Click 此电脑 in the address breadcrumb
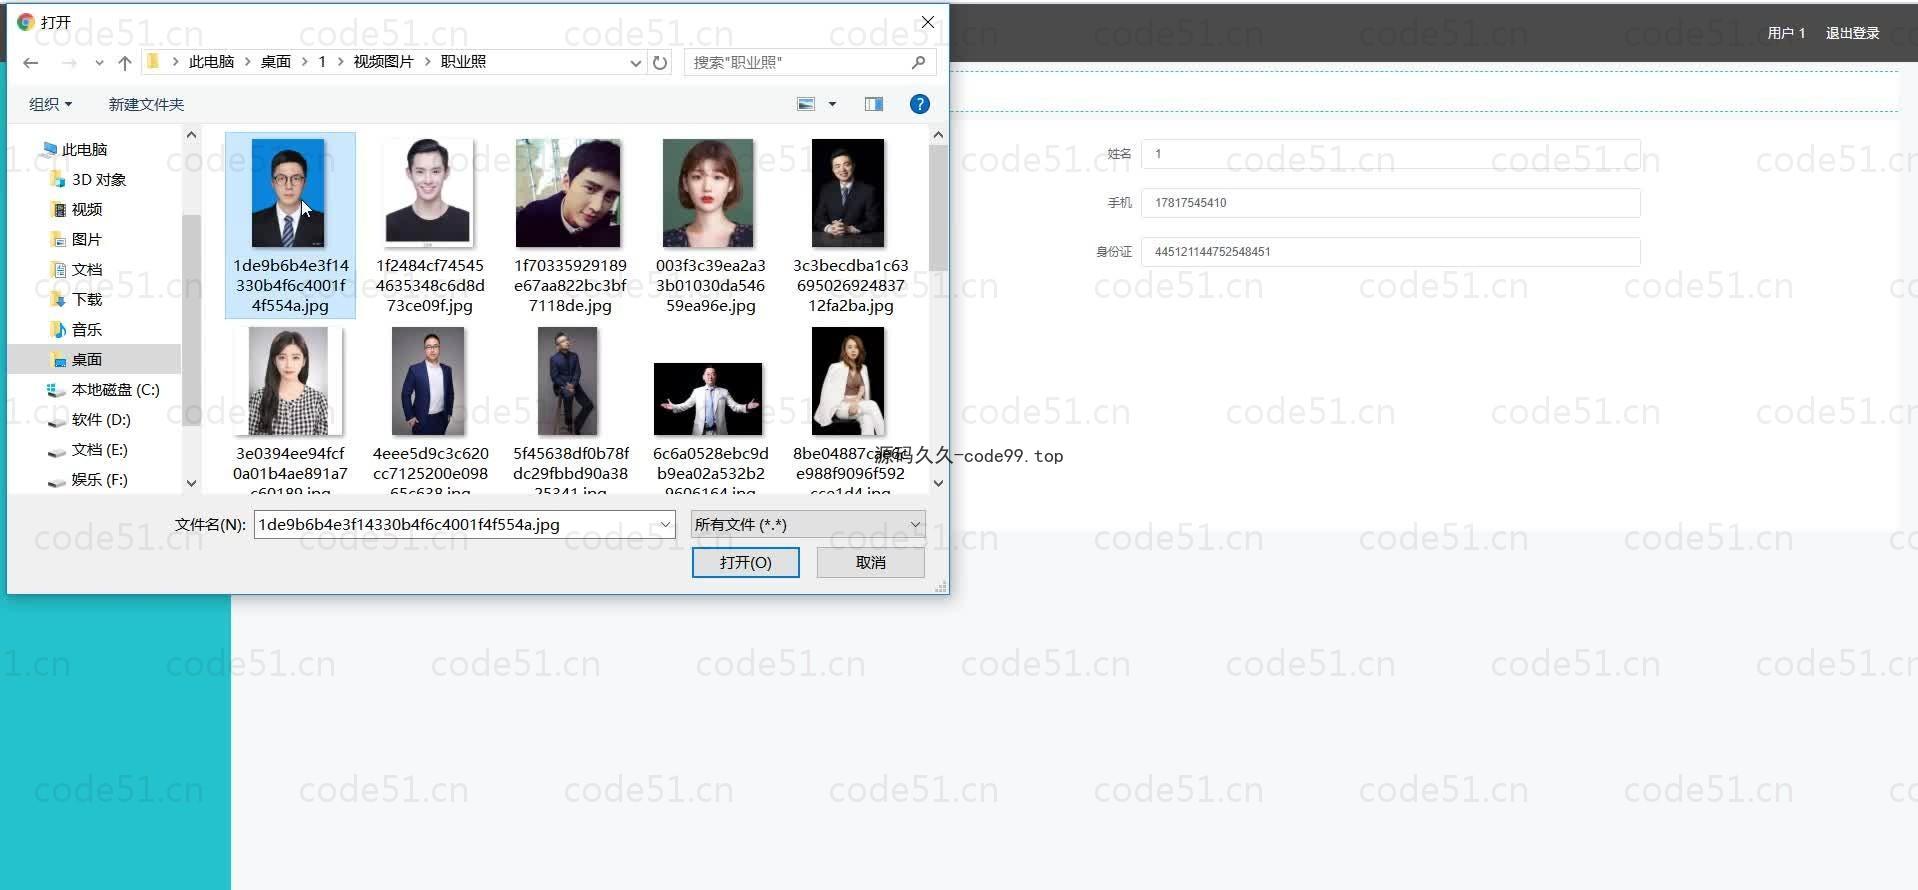 [x=211, y=62]
